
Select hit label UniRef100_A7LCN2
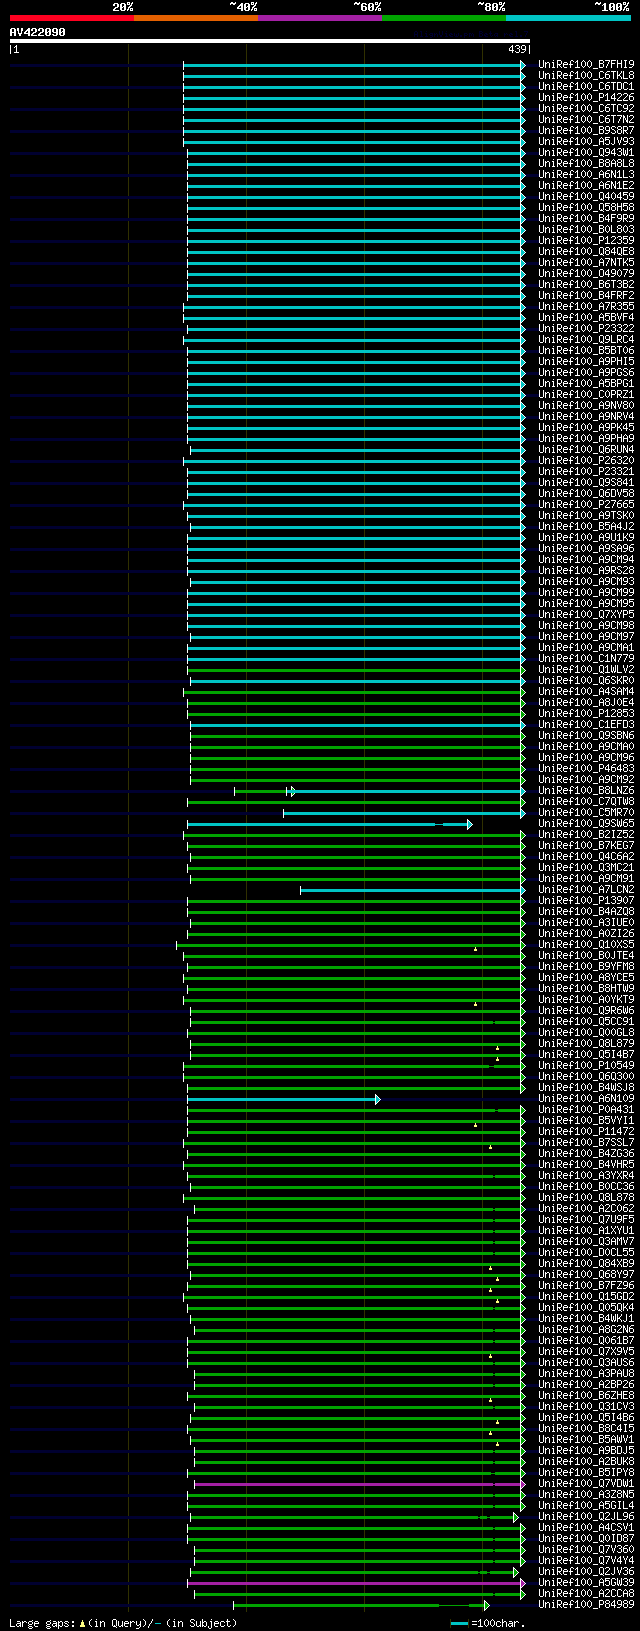[x=586, y=890]
